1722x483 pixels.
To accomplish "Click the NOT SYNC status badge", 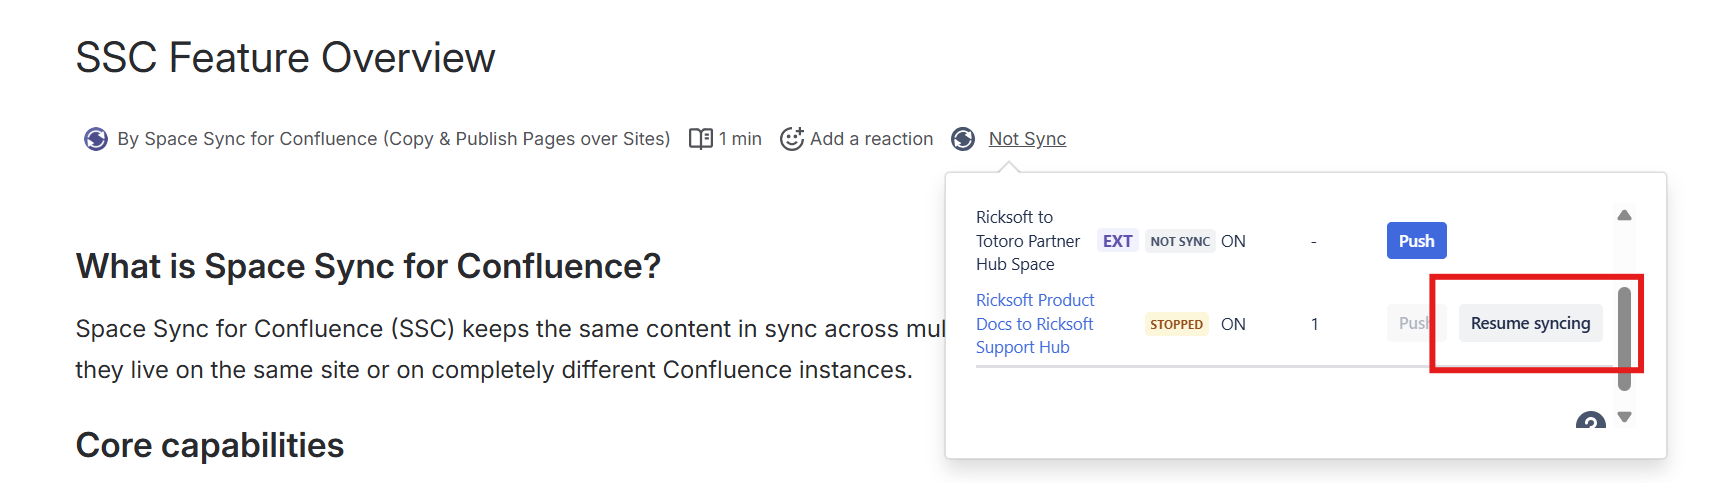I will tap(1180, 241).
